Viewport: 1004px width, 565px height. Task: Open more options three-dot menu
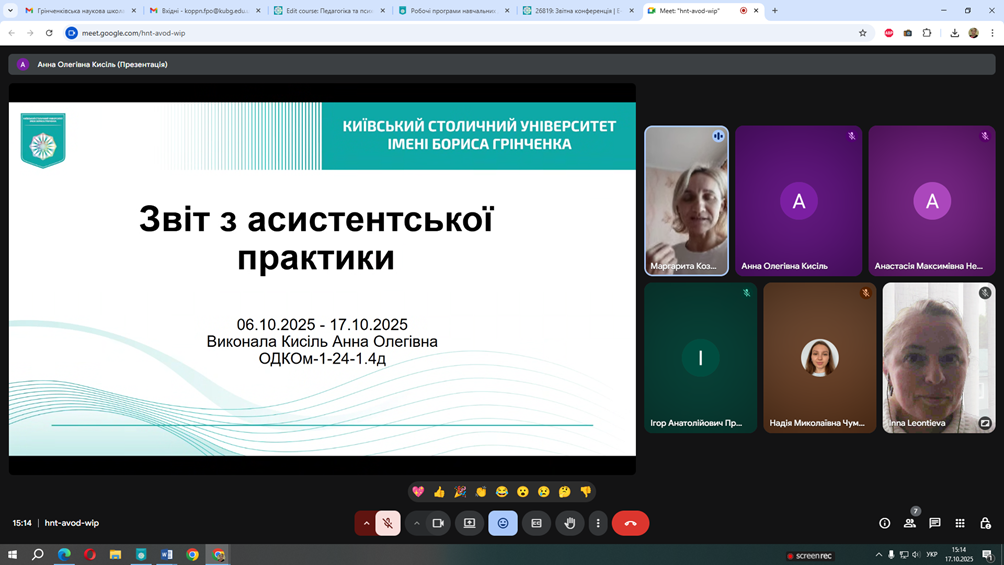(x=598, y=523)
